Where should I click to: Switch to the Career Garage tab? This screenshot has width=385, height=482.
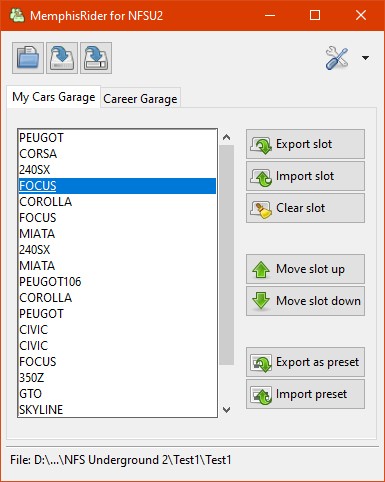click(x=140, y=98)
